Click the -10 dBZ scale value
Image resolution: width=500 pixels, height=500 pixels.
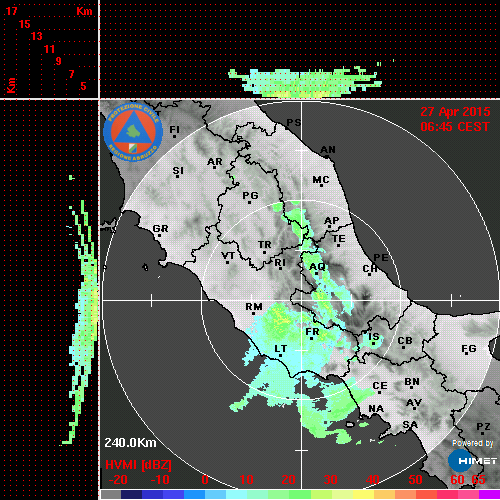[160, 480]
